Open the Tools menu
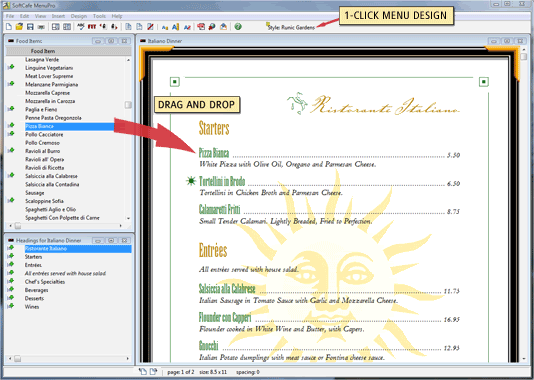 [99, 16]
